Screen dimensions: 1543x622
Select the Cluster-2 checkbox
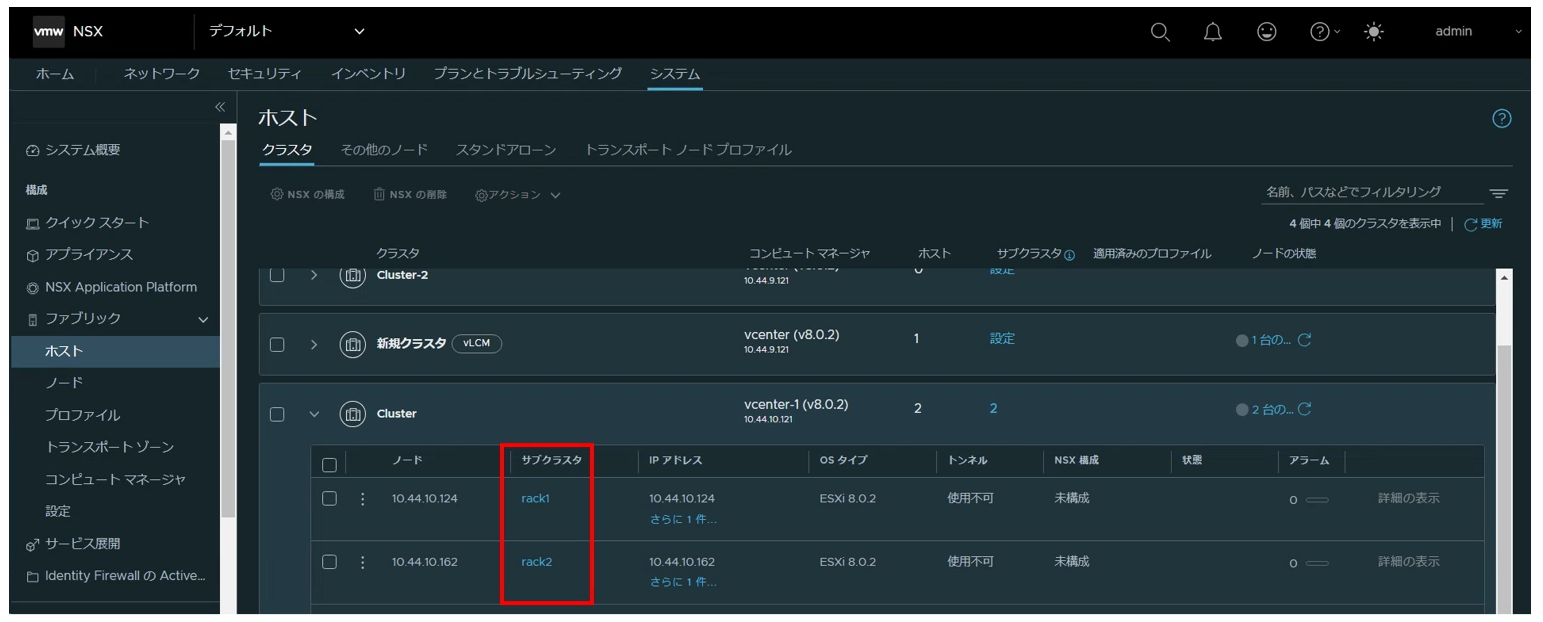[x=278, y=275]
